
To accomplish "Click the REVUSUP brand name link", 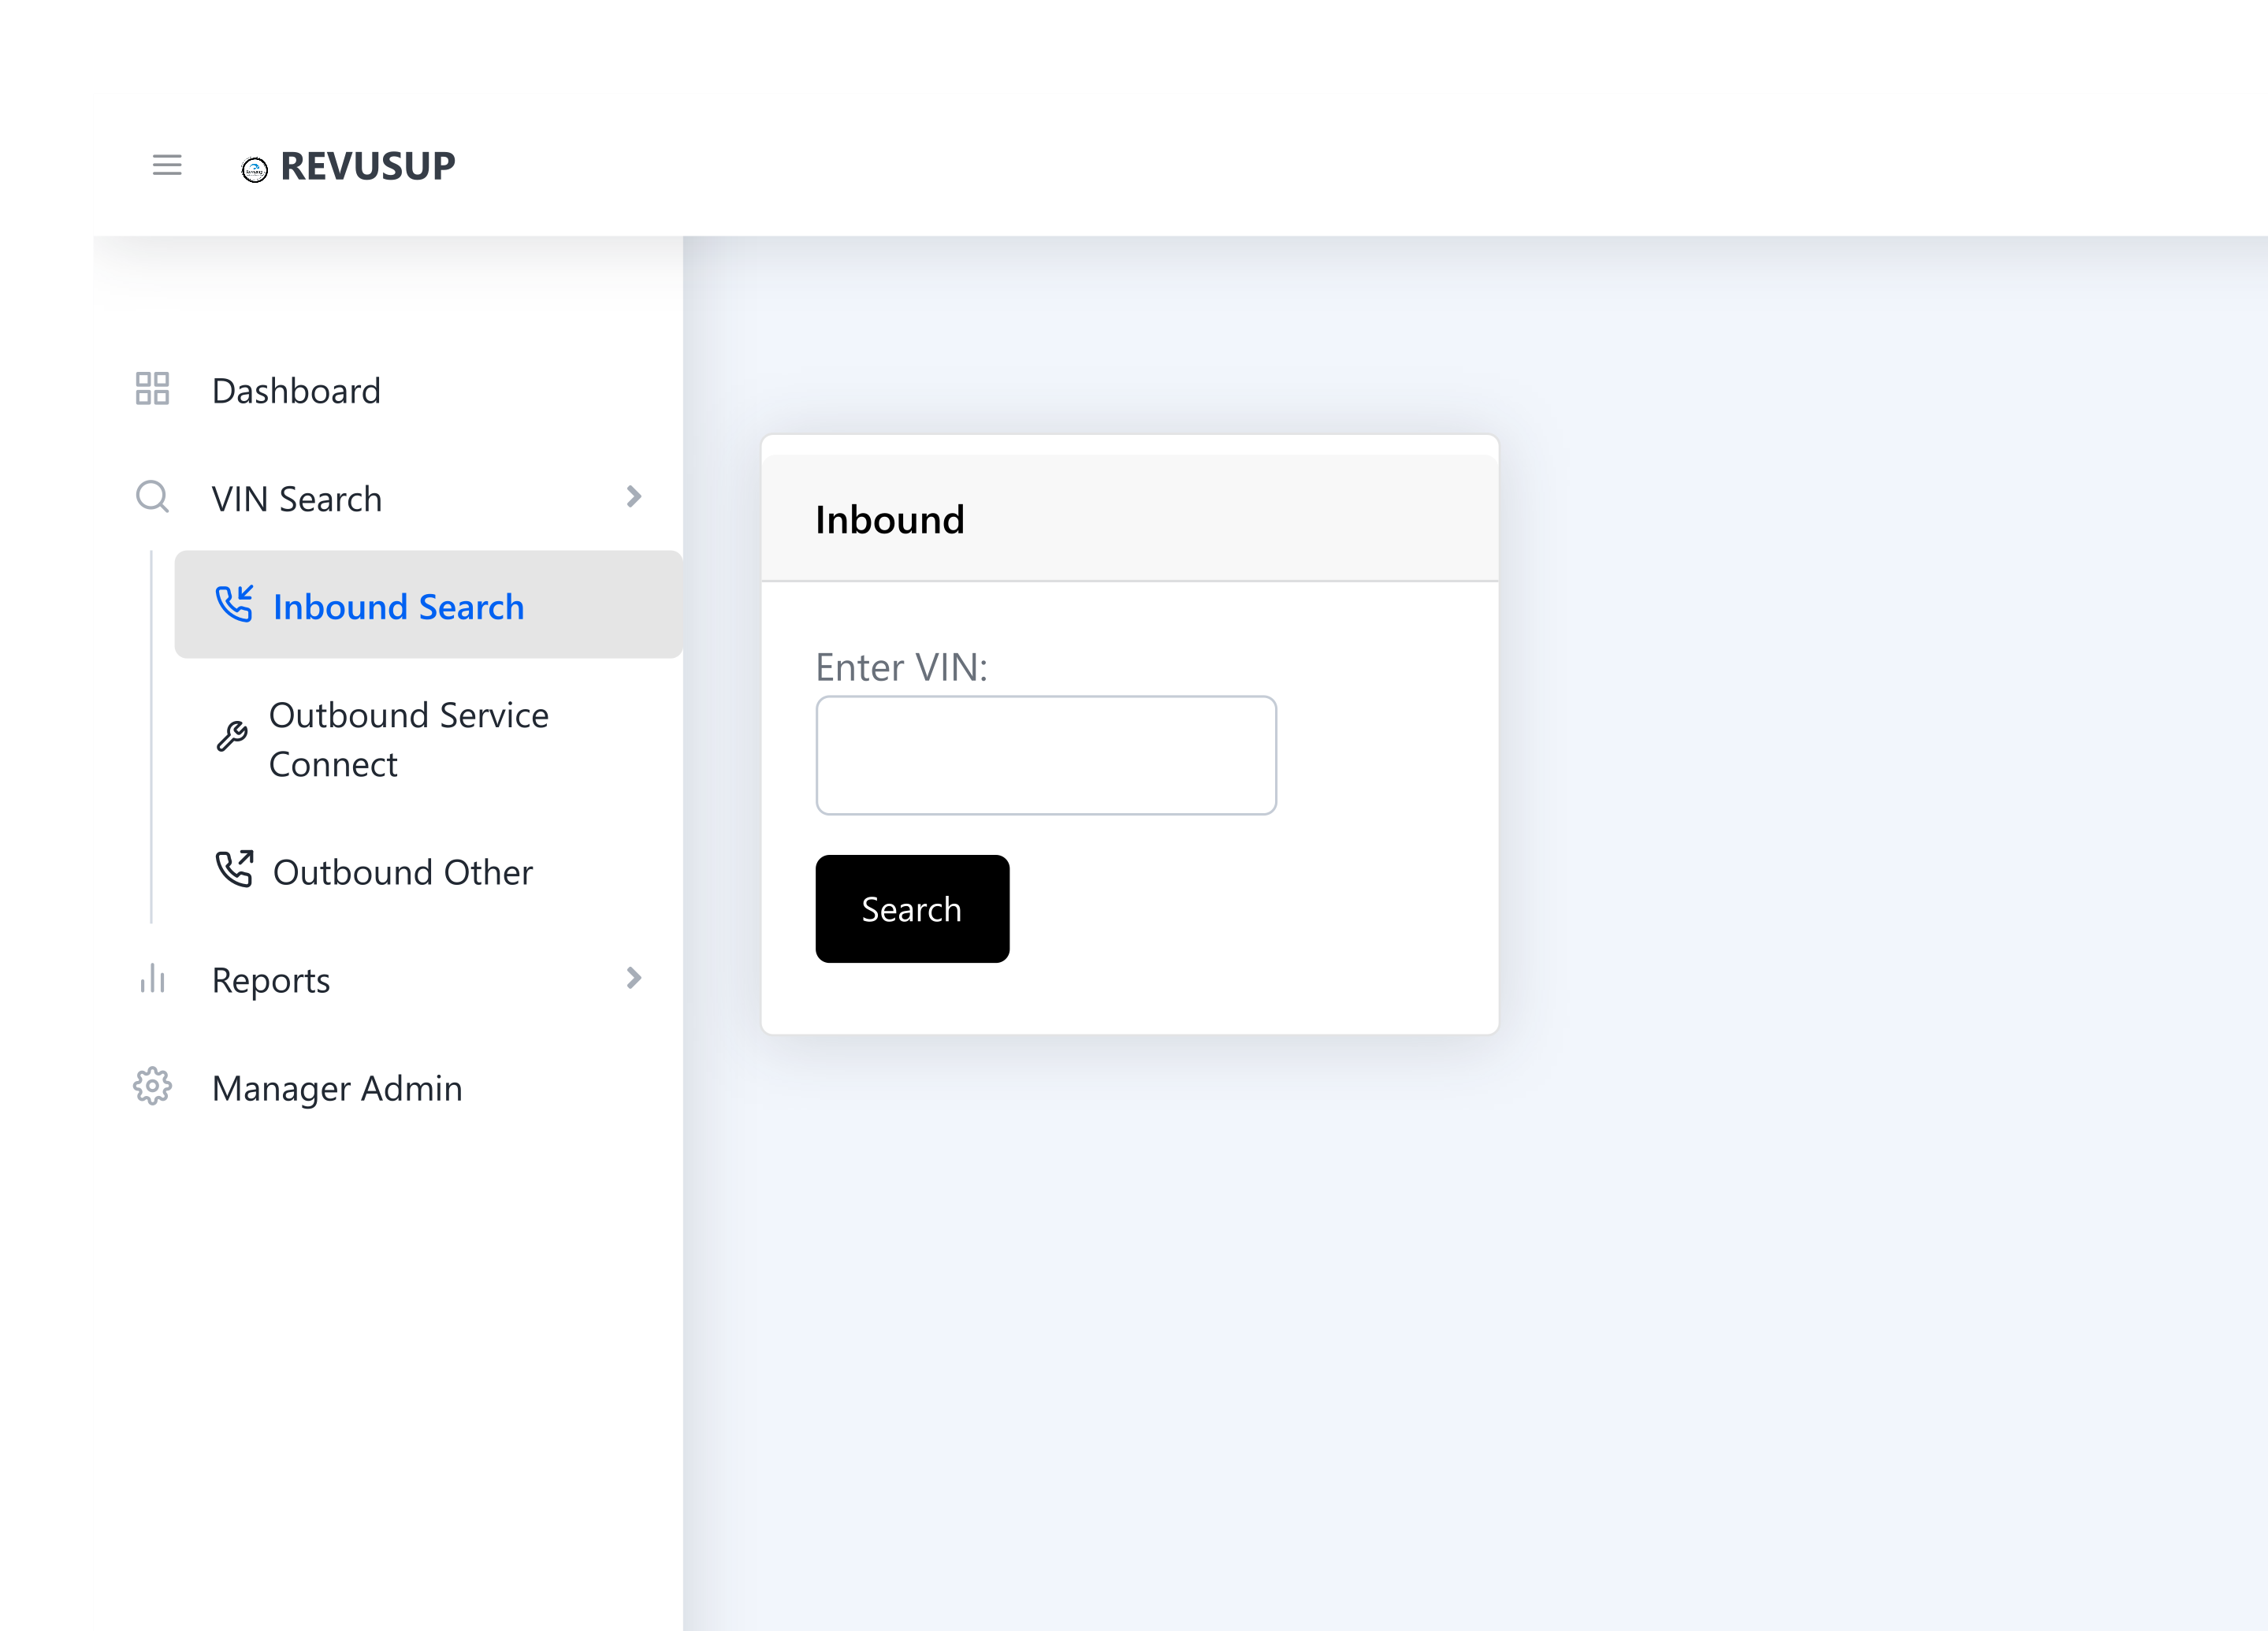I will pos(368,166).
